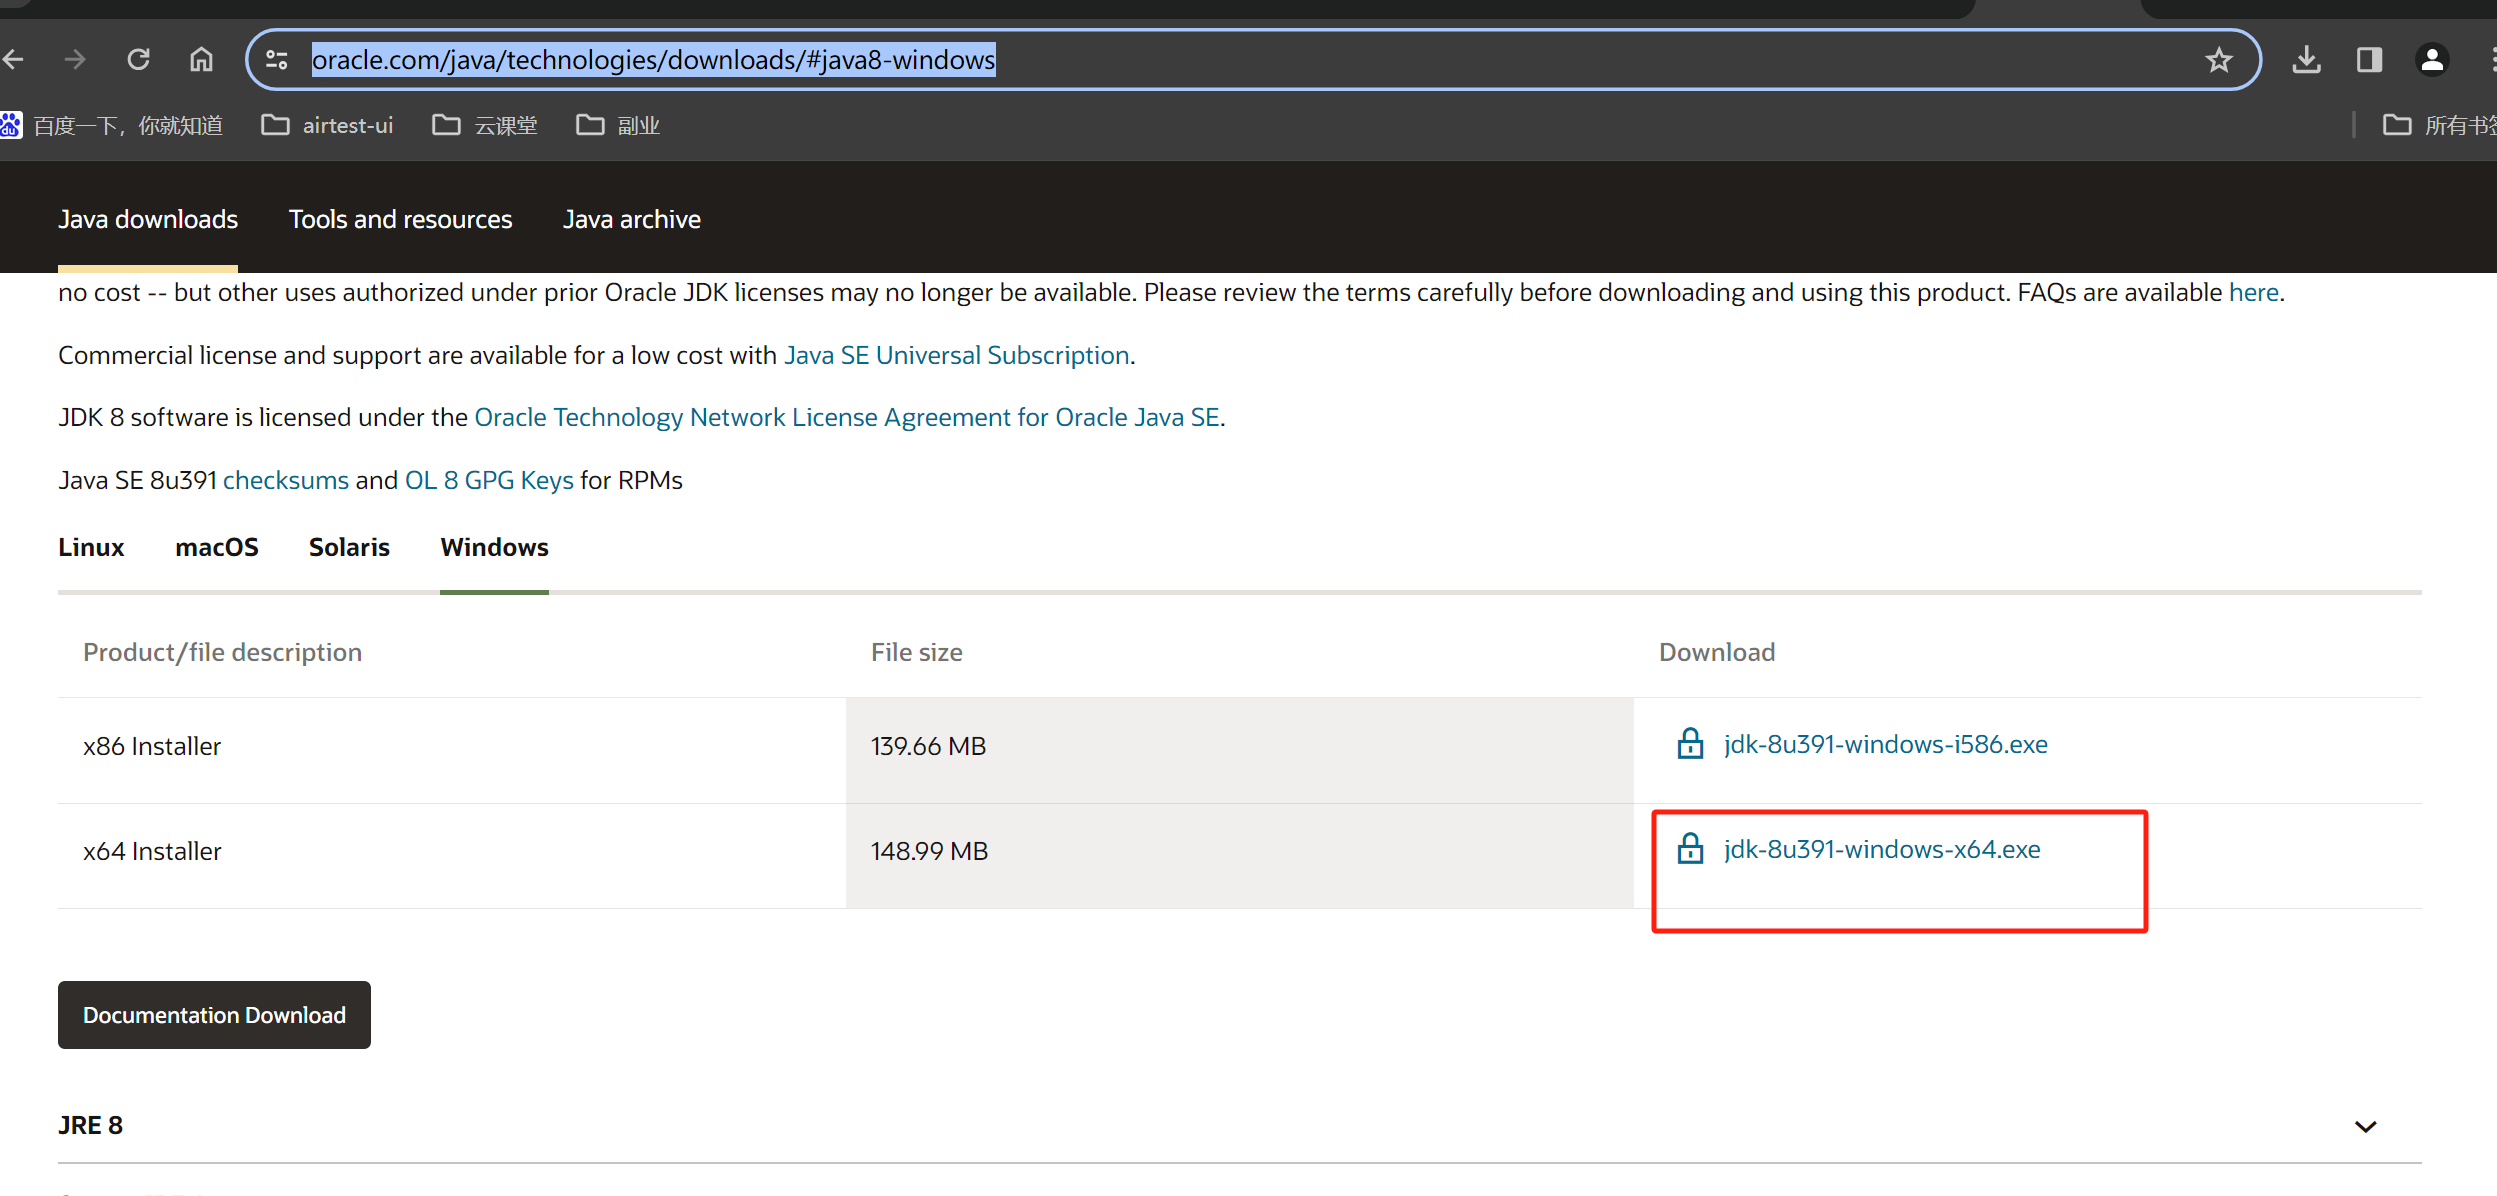Switch to the Linux tab
Screen dimensions: 2497x1196
[91, 547]
